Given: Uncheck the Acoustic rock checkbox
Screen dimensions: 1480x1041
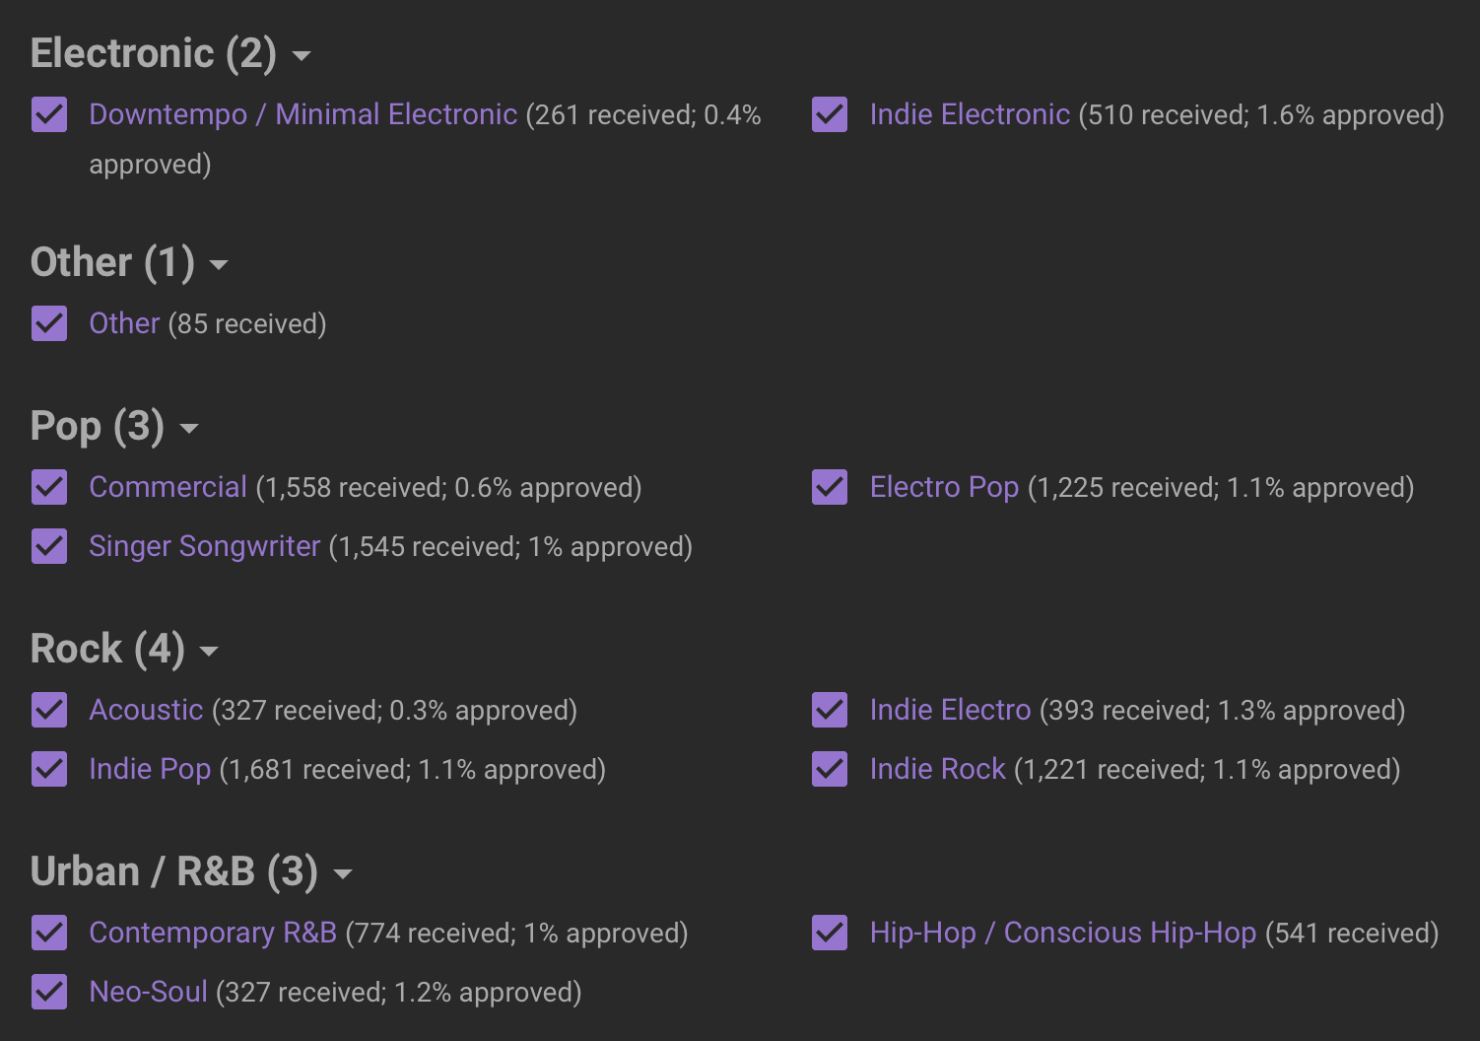Looking at the screenshot, I should 49,711.
